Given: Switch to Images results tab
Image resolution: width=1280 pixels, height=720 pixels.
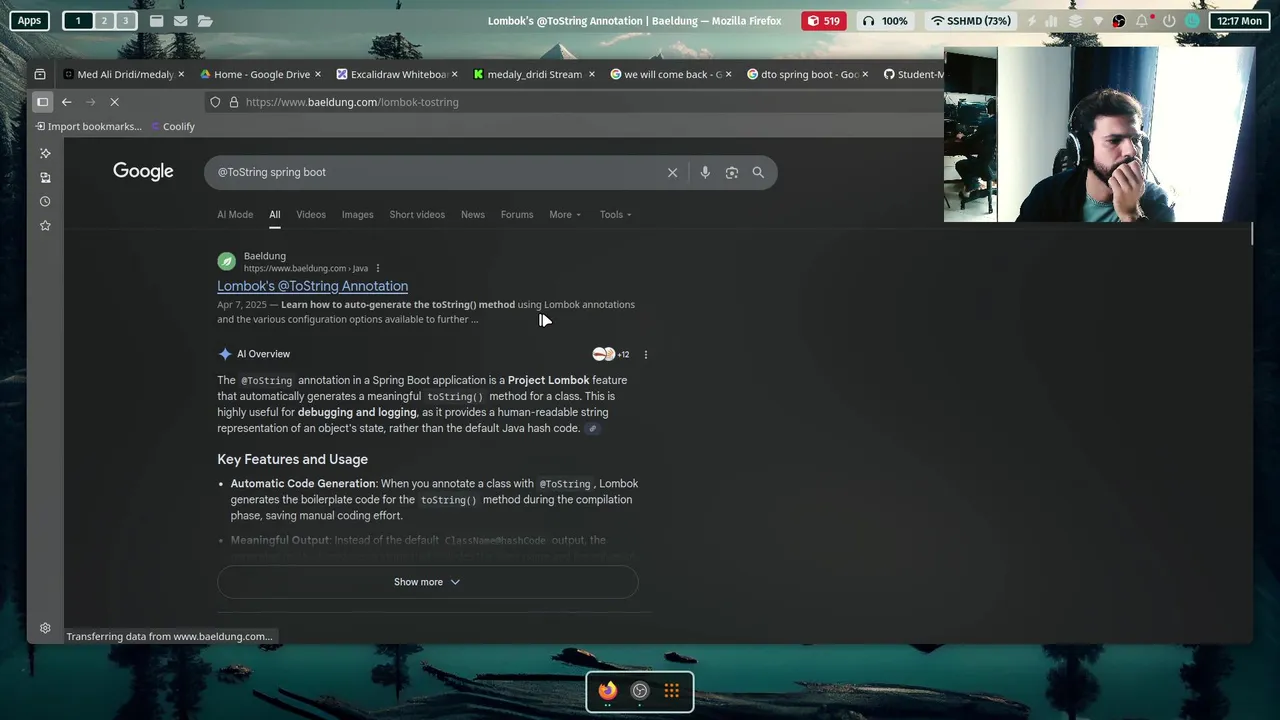Looking at the screenshot, I should tap(357, 214).
